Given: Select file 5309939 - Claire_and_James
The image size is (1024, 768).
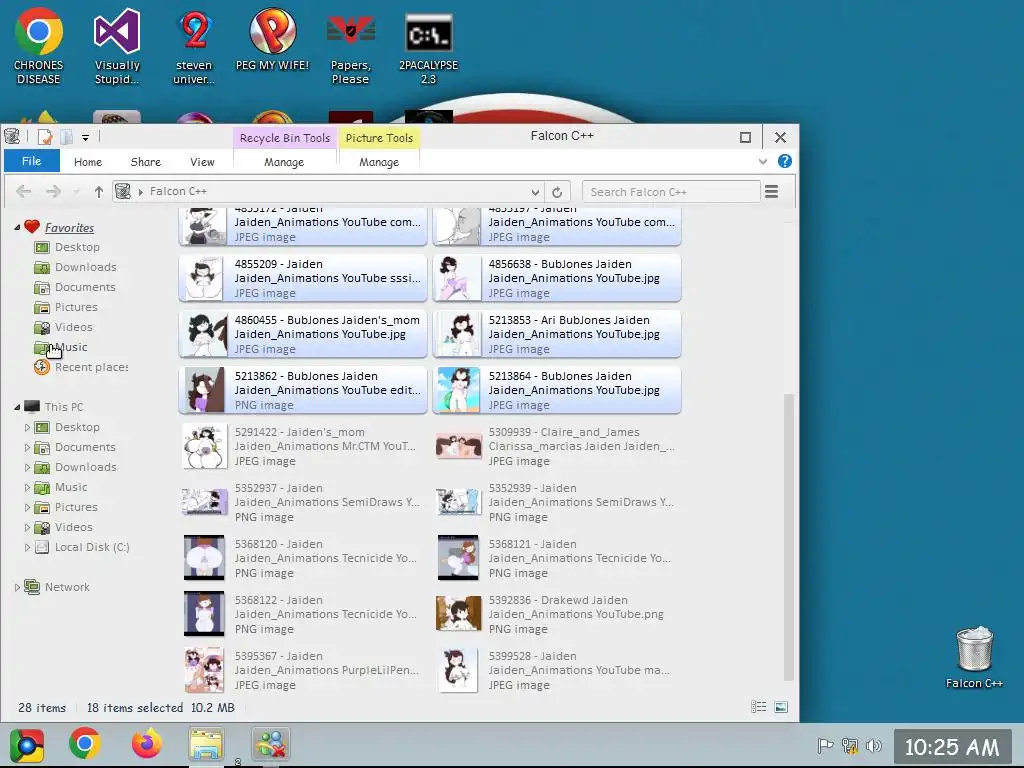Looking at the screenshot, I should coord(557,447).
